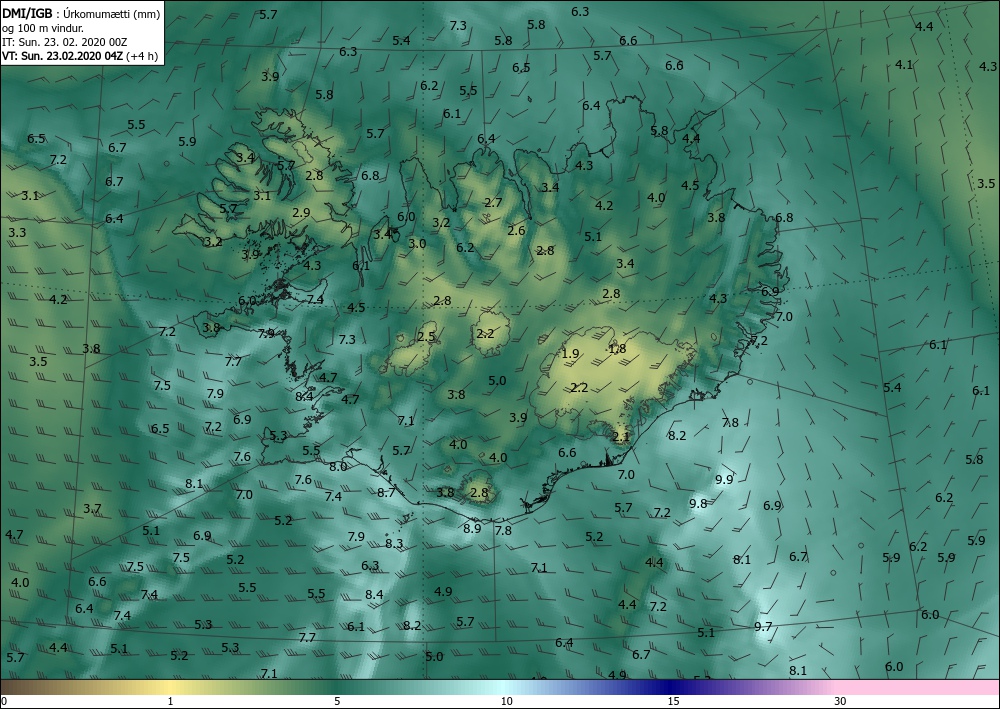Click the '30' label on the color scale
Image resolution: width=1000 pixels, height=709 pixels.
coord(840,701)
